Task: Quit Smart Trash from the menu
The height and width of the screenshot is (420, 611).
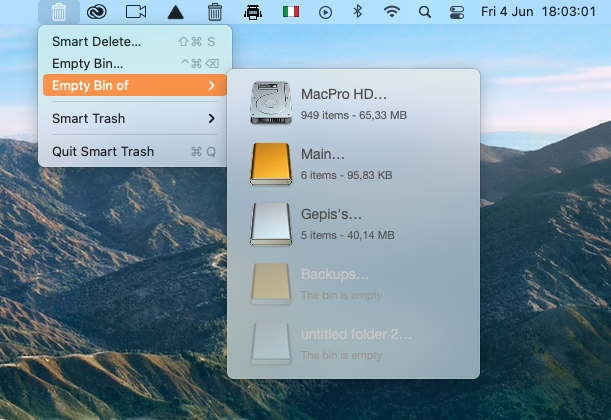Action: pos(103,152)
